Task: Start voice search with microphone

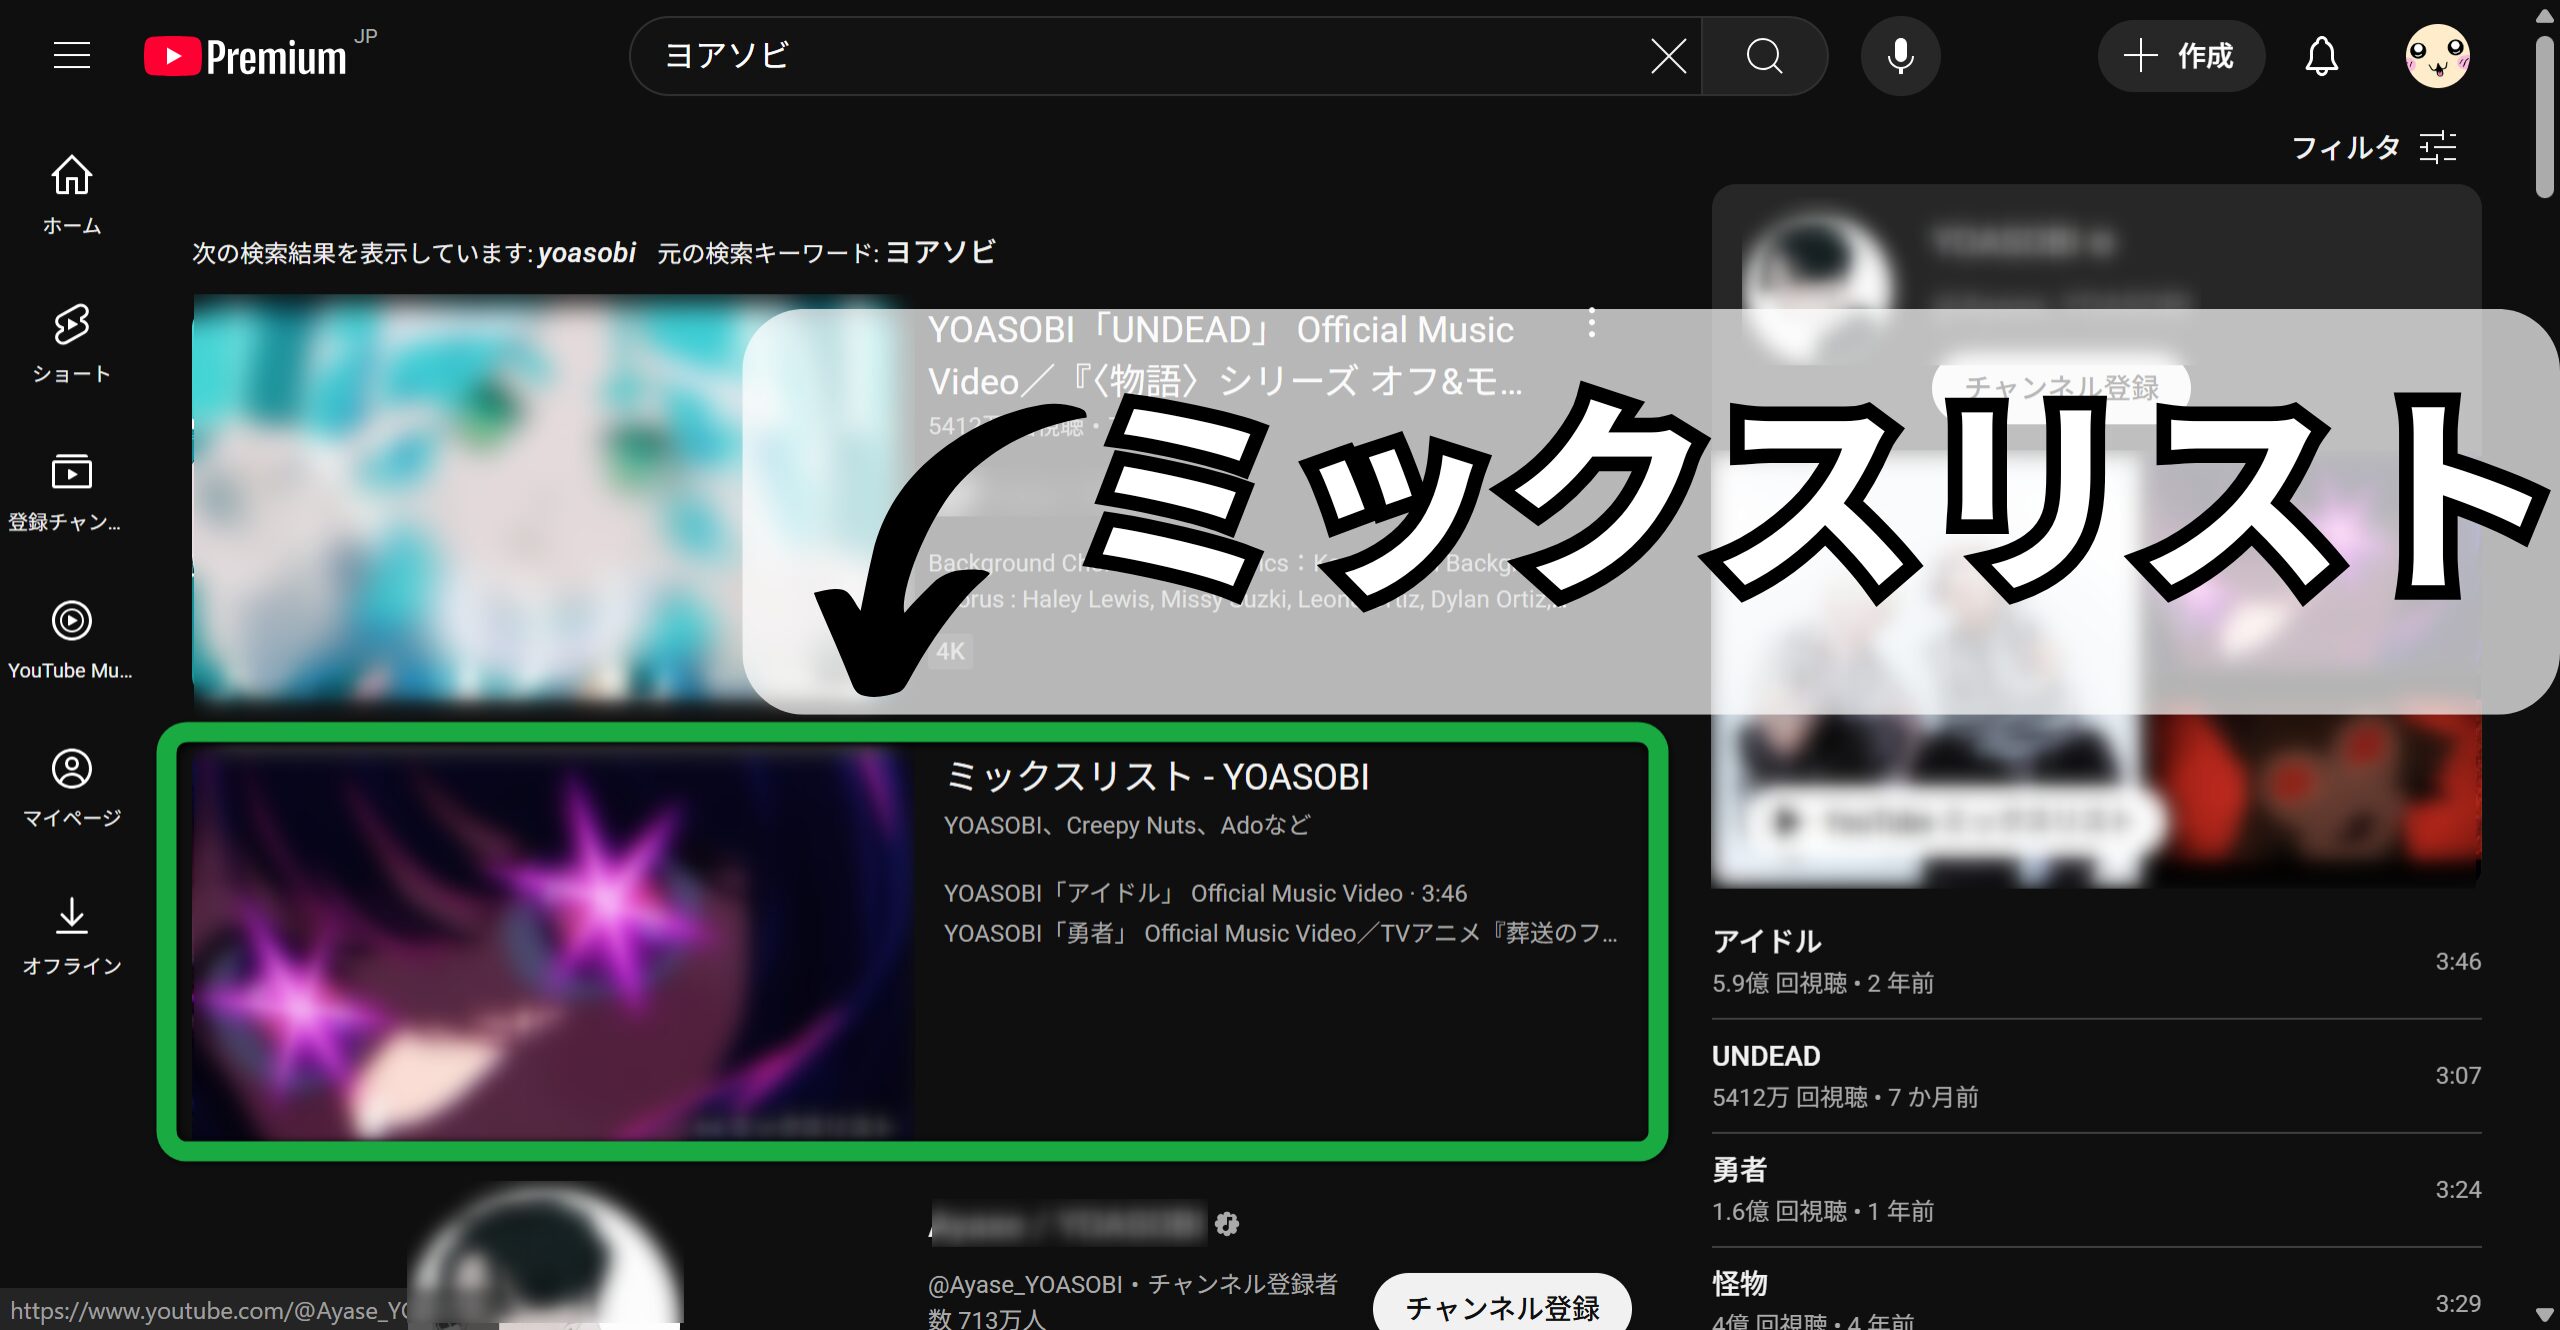Action: pos(1900,56)
